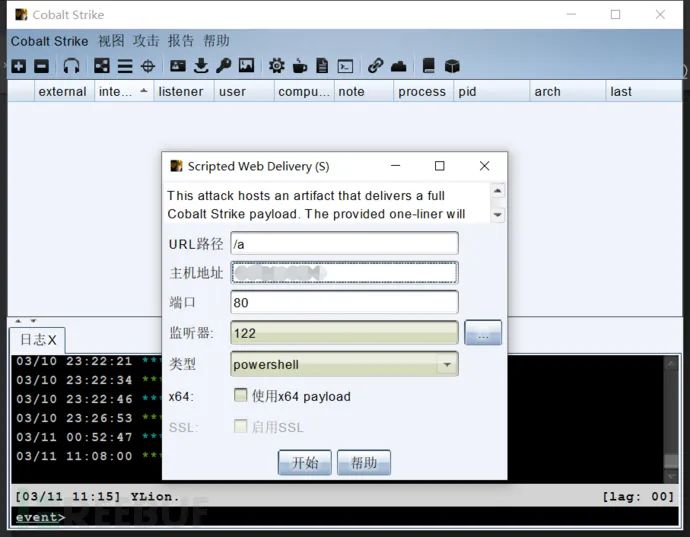Click the Scripted Web Delivery terminal icon
Image resolution: width=690 pixels, height=537 pixels.
click(345, 66)
